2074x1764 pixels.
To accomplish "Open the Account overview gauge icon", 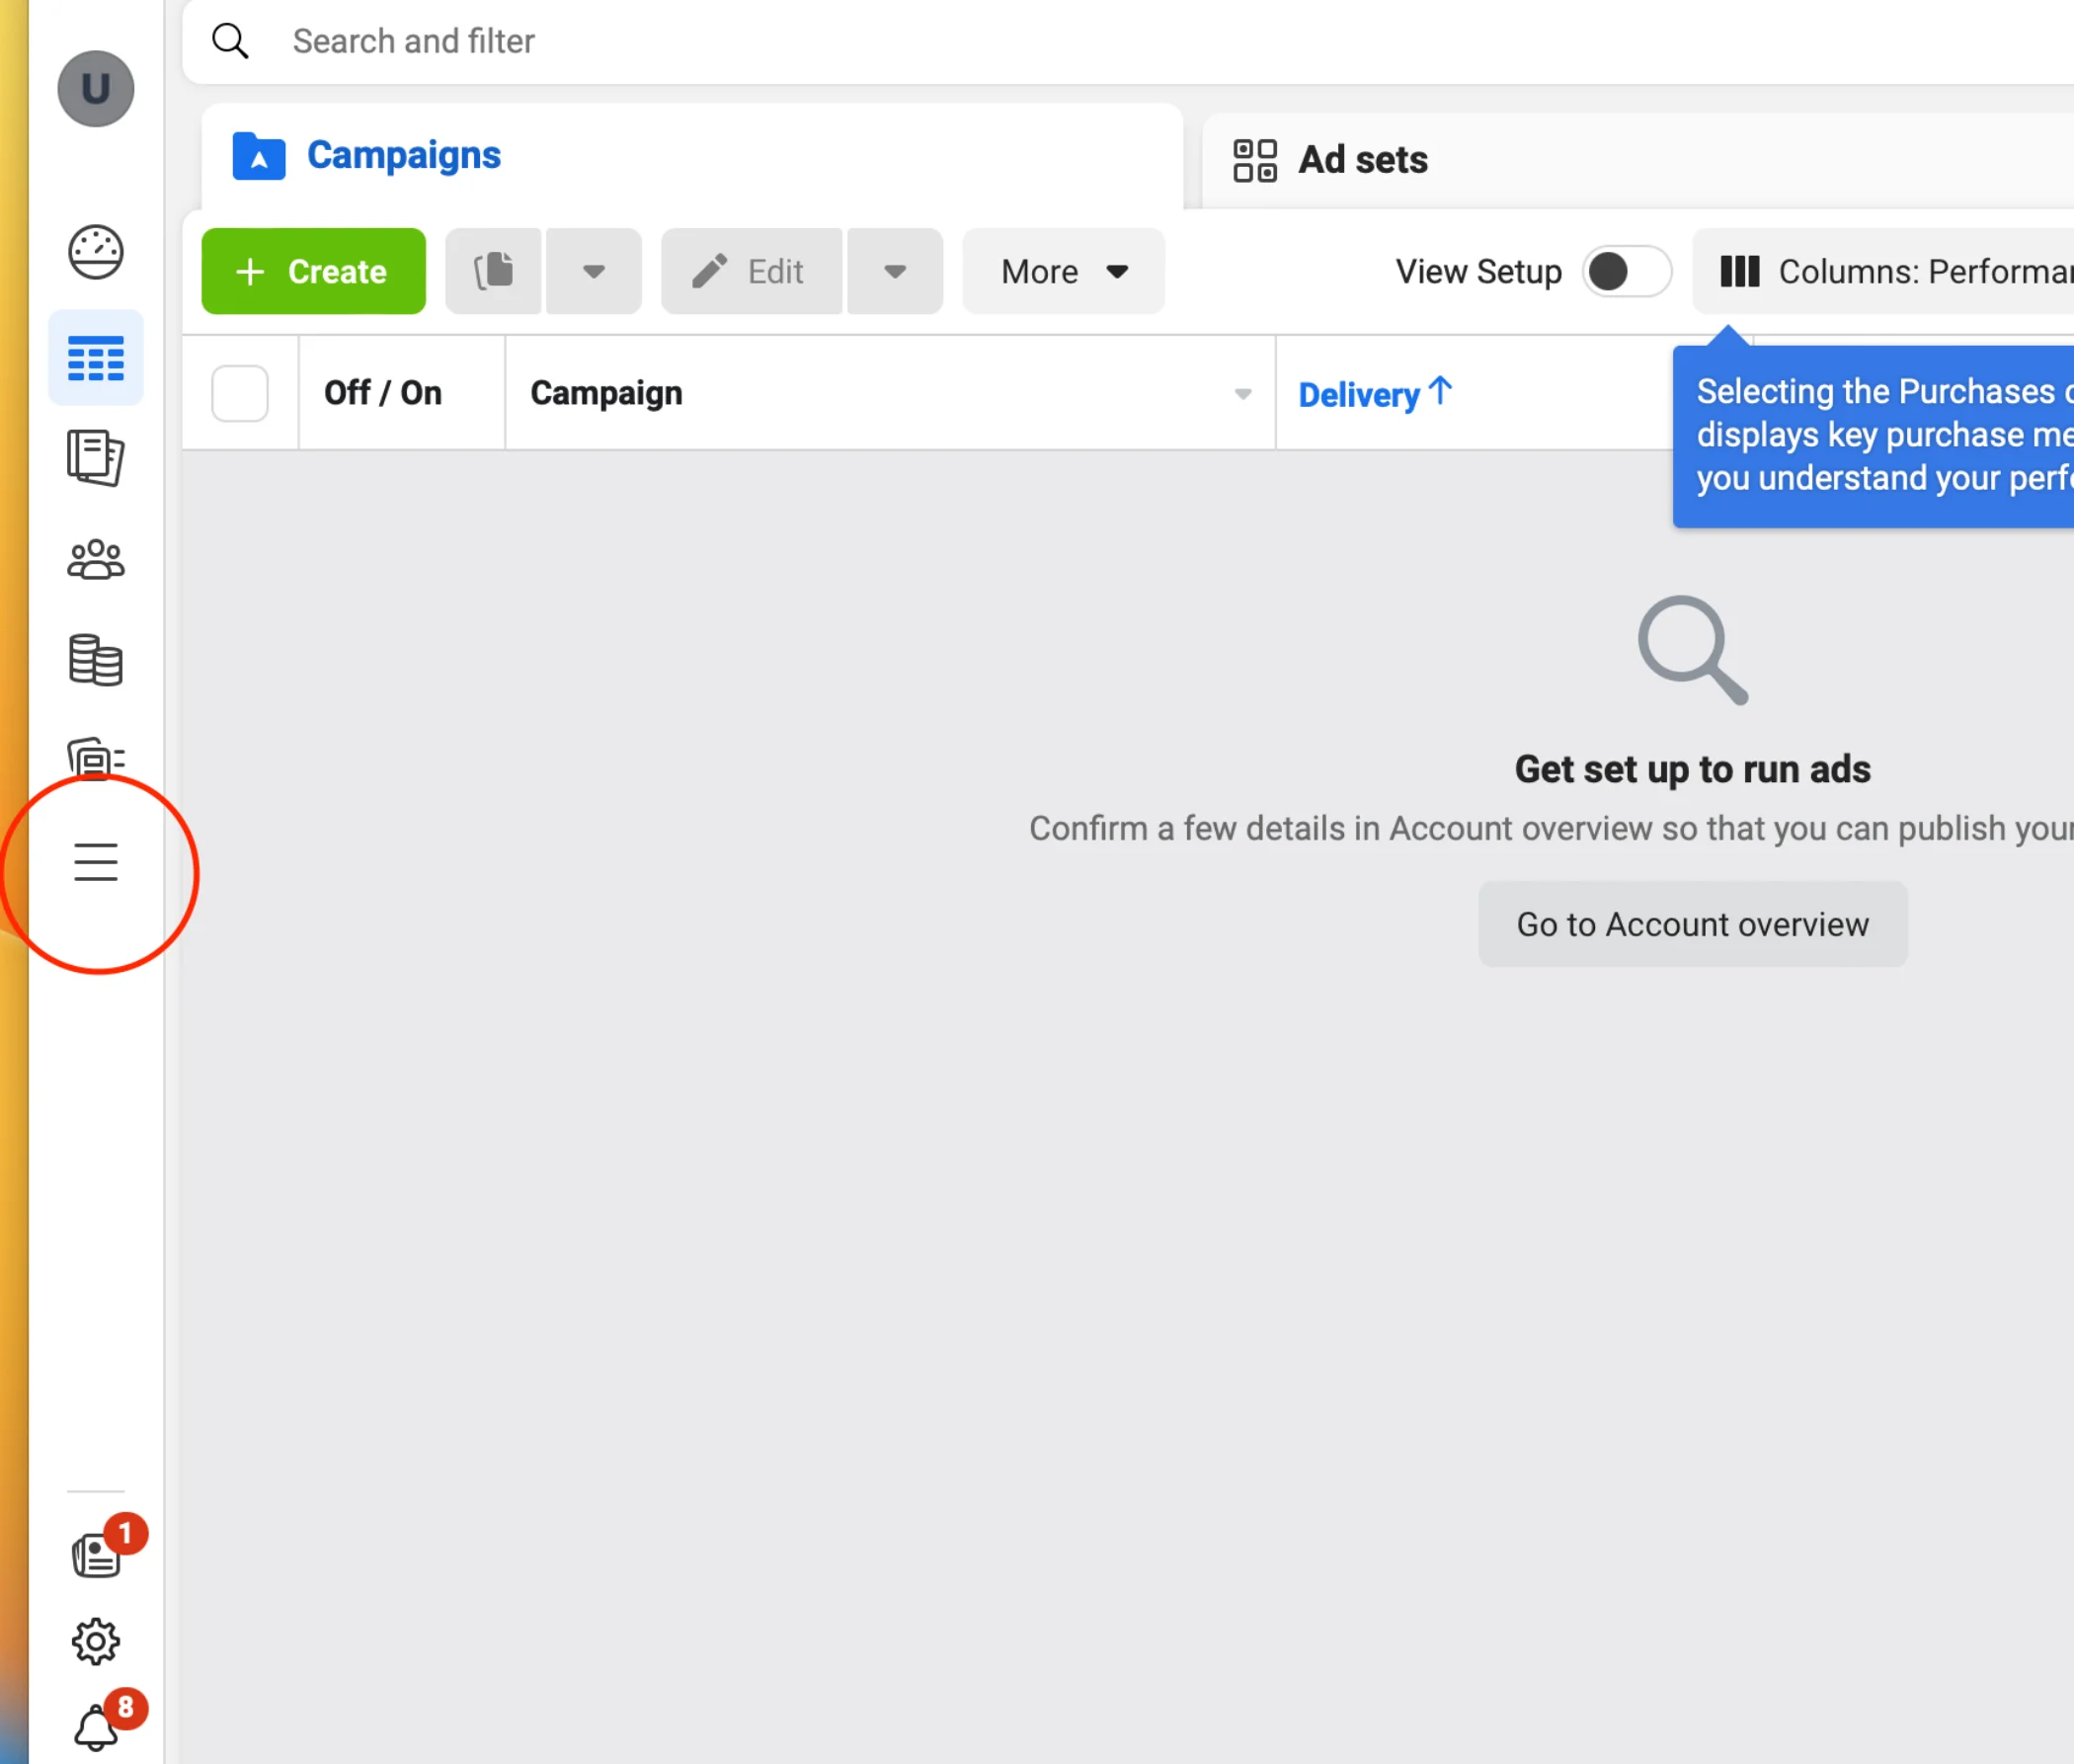I will [96, 252].
